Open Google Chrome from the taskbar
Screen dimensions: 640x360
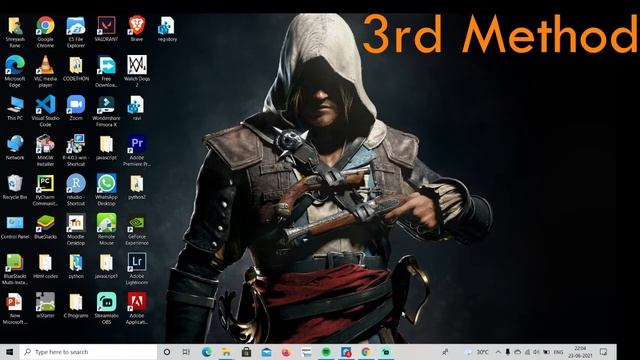click(x=366, y=352)
